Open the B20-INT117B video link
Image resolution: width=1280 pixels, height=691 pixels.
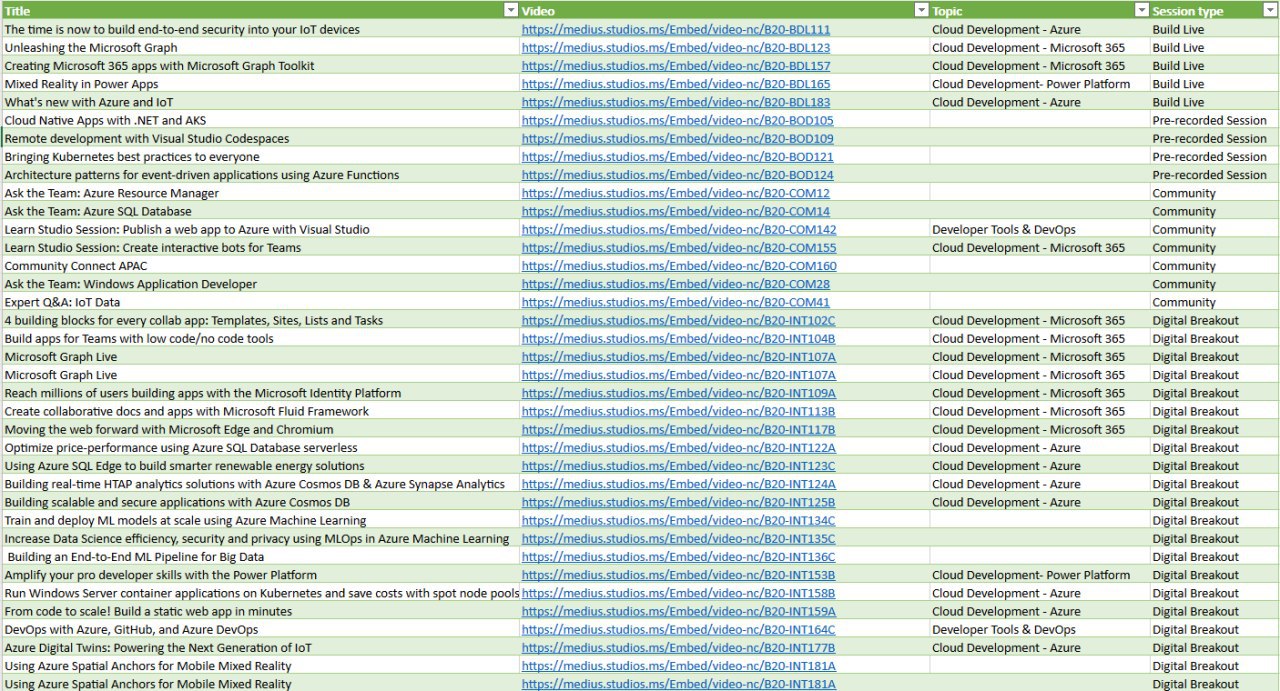[678, 430]
